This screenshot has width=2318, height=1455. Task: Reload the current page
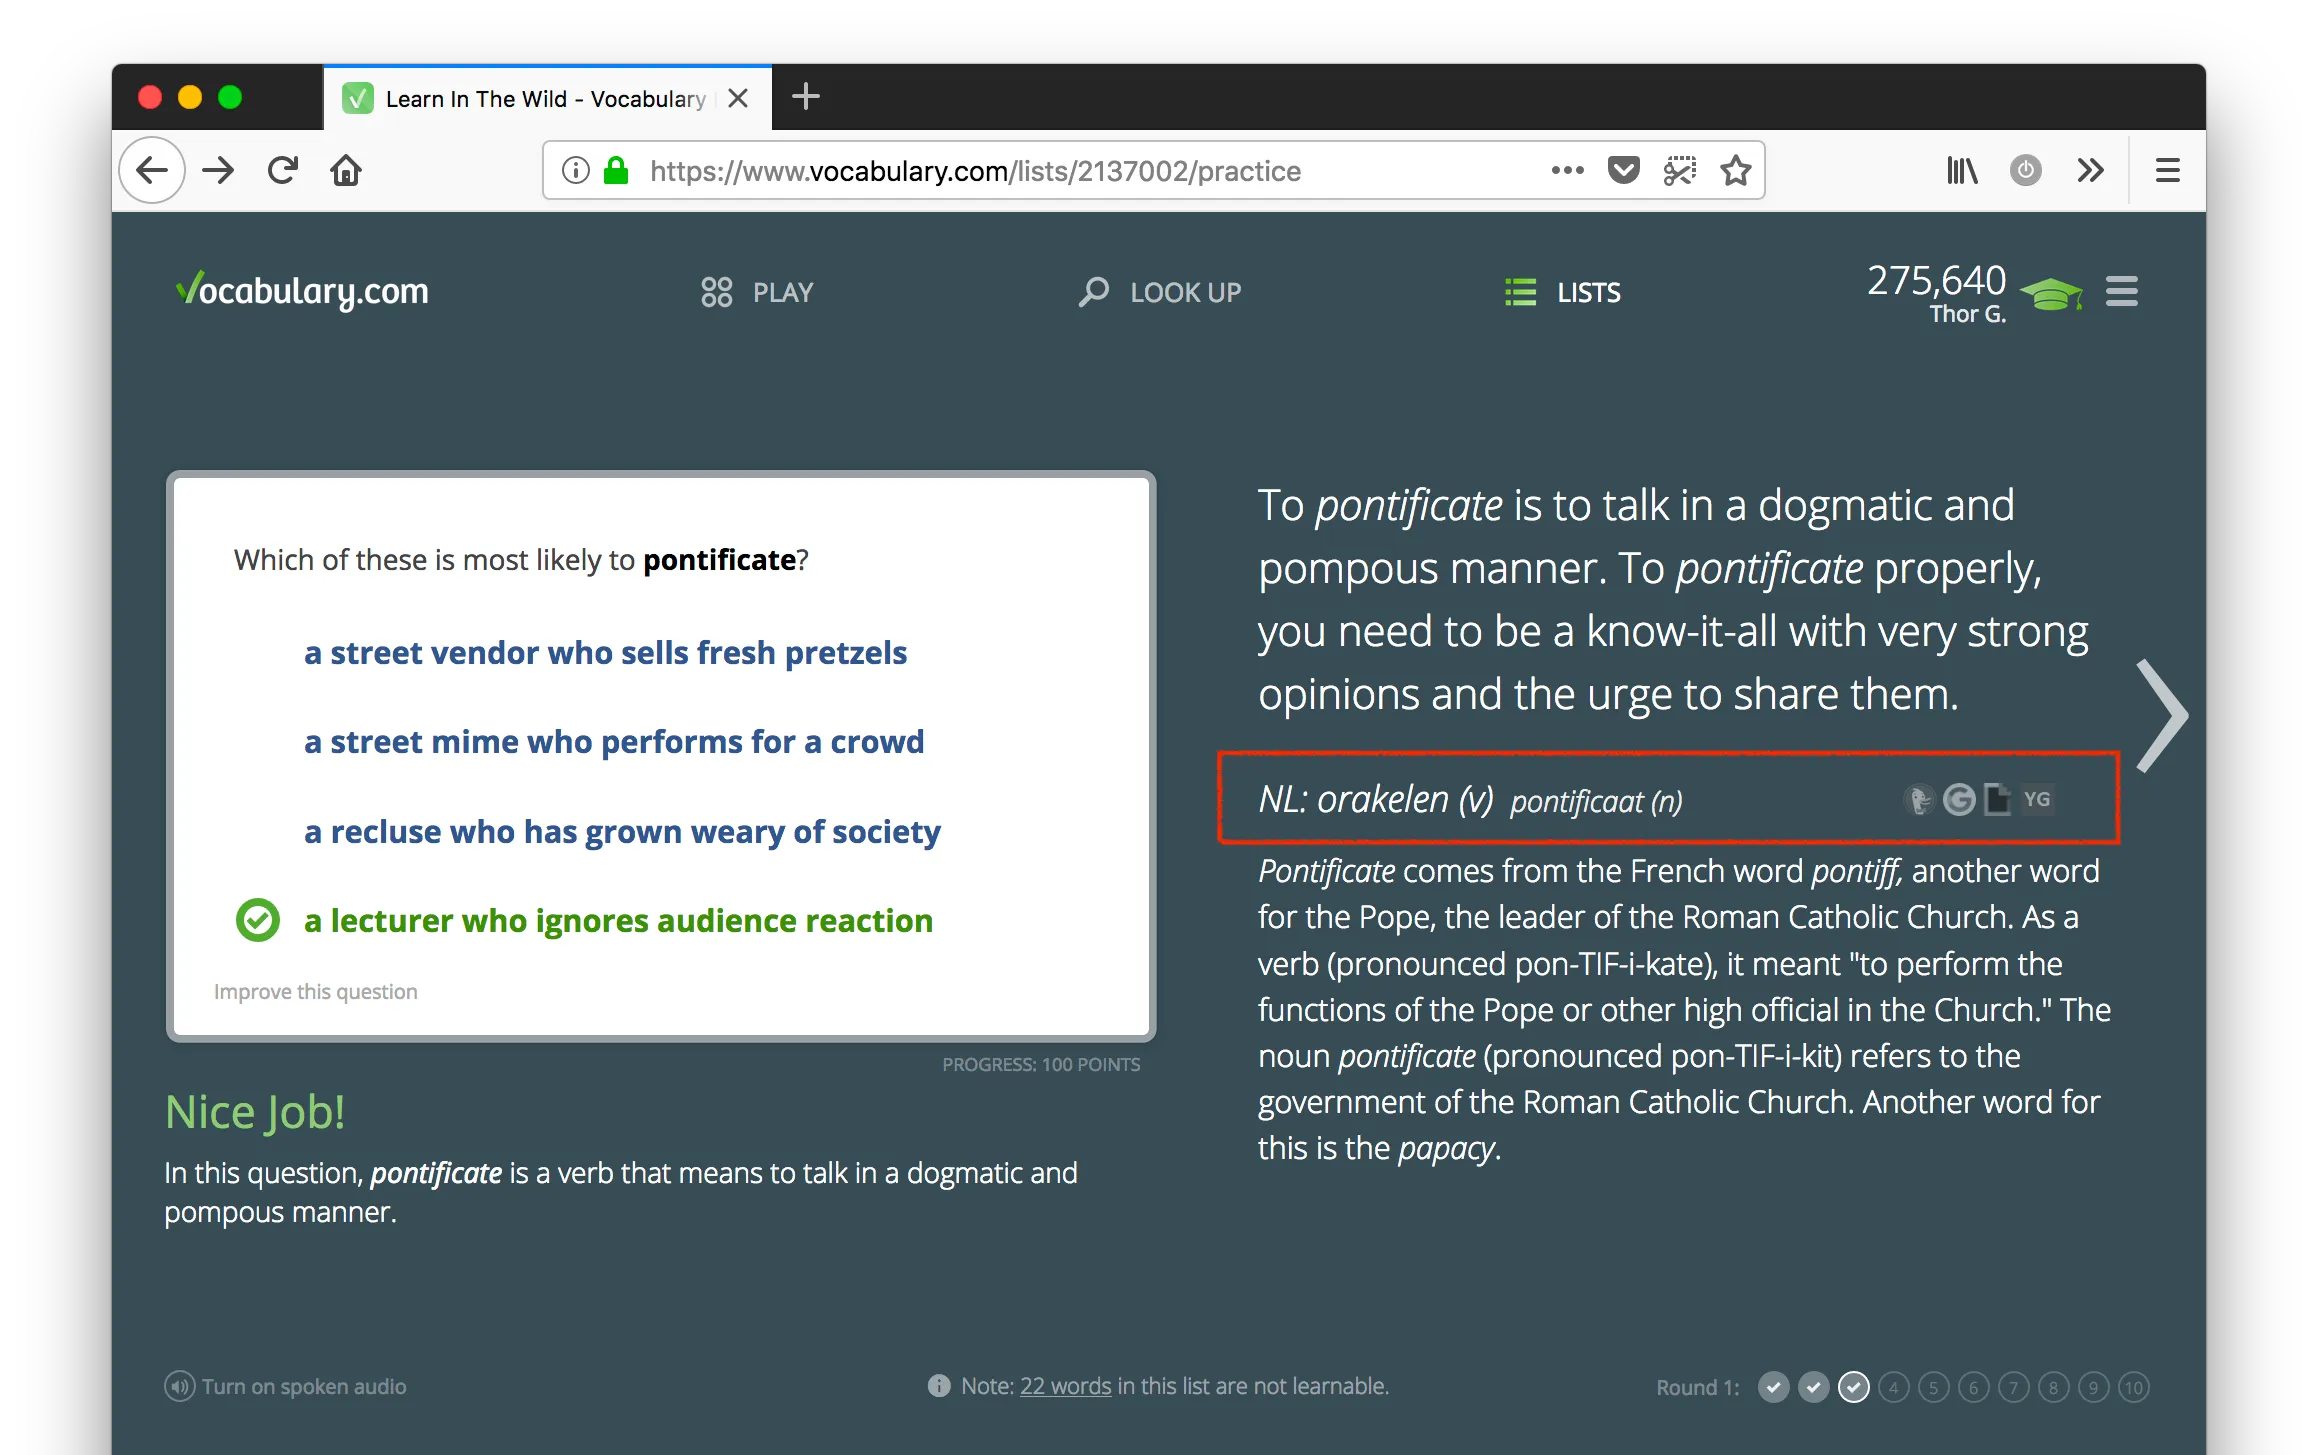coord(283,171)
